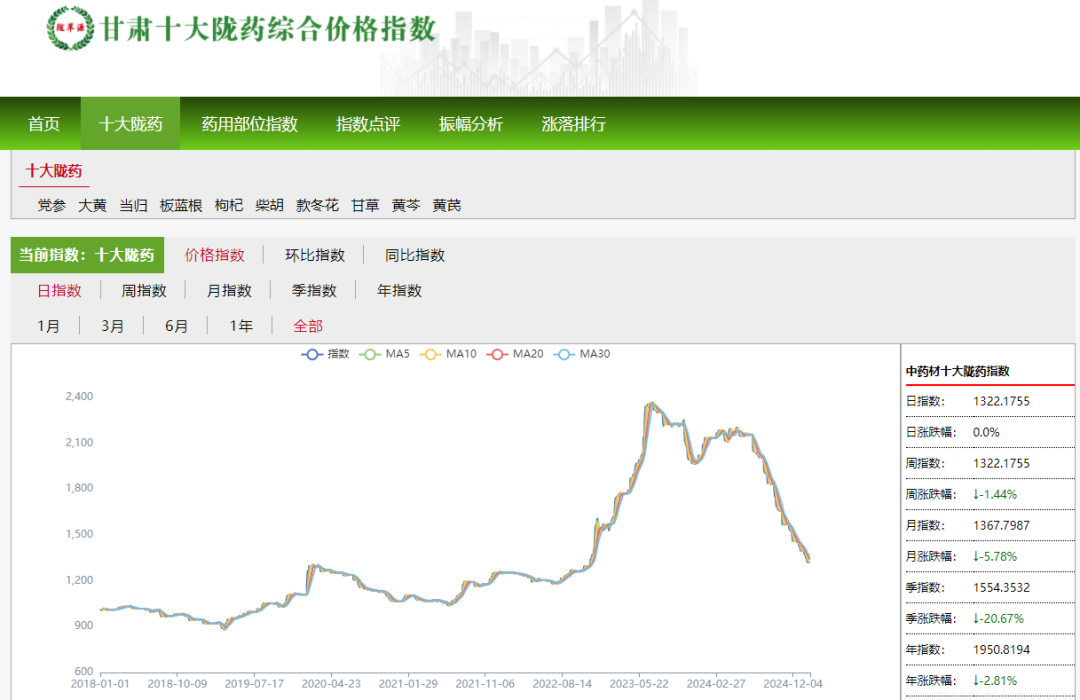Switch to 同比指数 tab
1080x700 pixels.
point(415,255)
